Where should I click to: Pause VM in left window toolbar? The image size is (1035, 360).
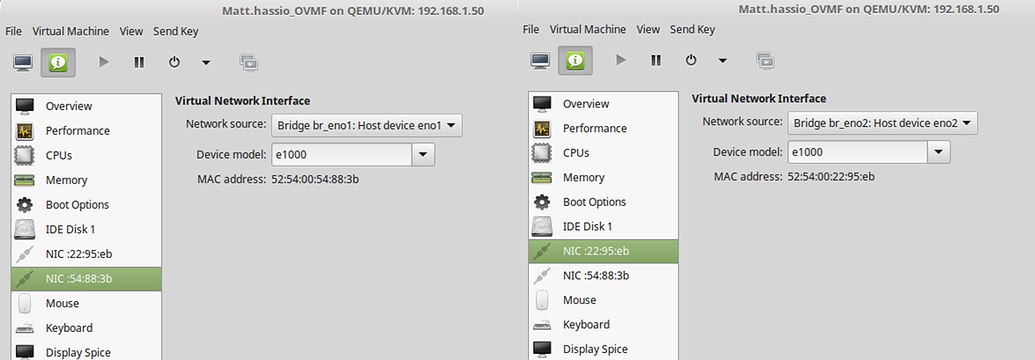(139, 62)
